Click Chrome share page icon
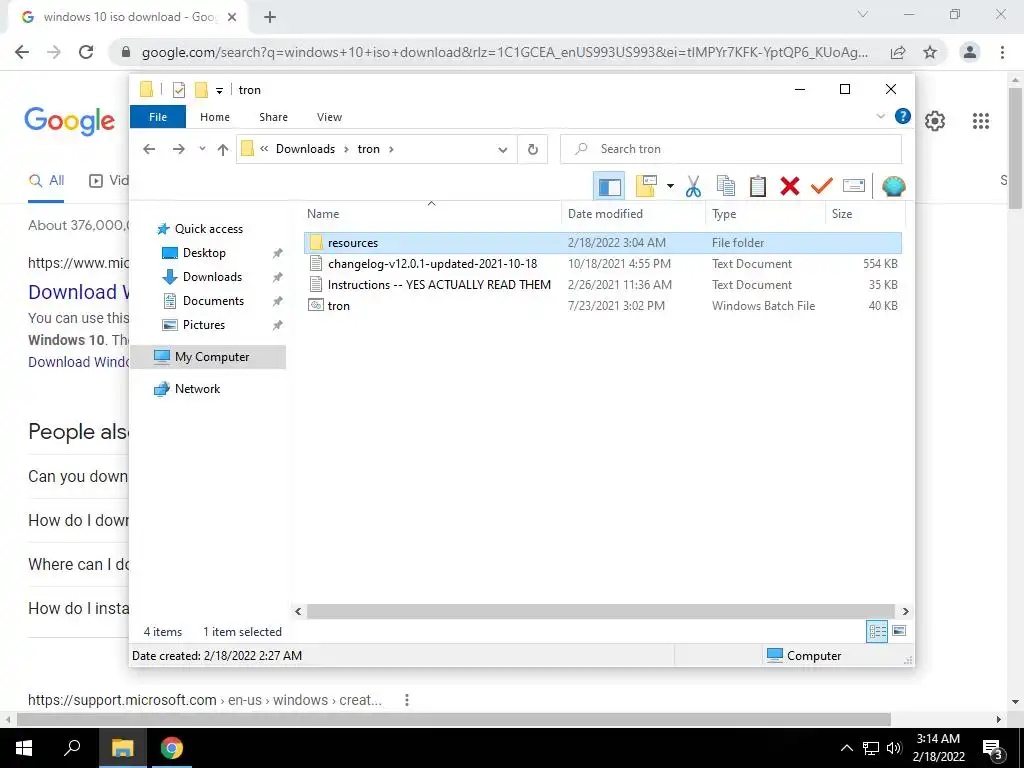Image resolution: width=1024 pixels, height=768 pixels. pos(898,52)
